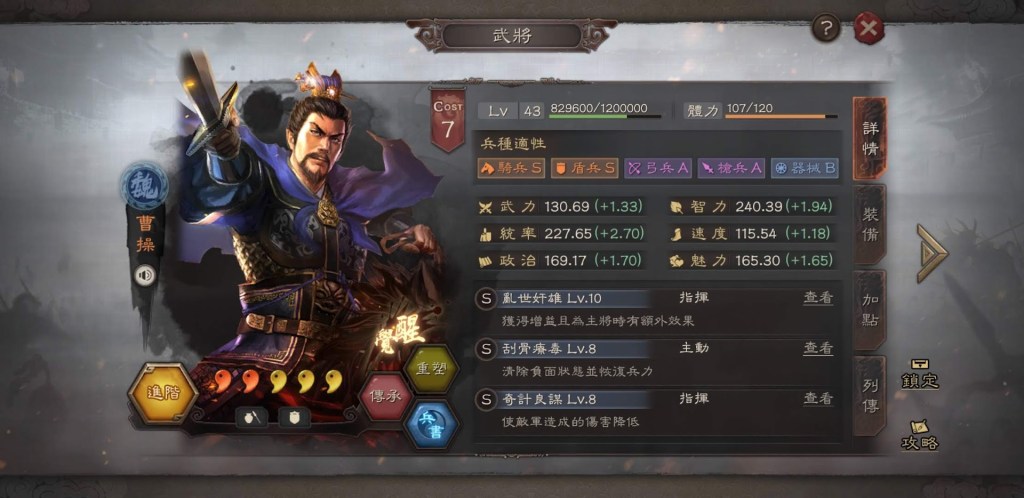Click the experience progress bar
The height and width of the screenshot is (498, 1024).
[x=605, y=117]
